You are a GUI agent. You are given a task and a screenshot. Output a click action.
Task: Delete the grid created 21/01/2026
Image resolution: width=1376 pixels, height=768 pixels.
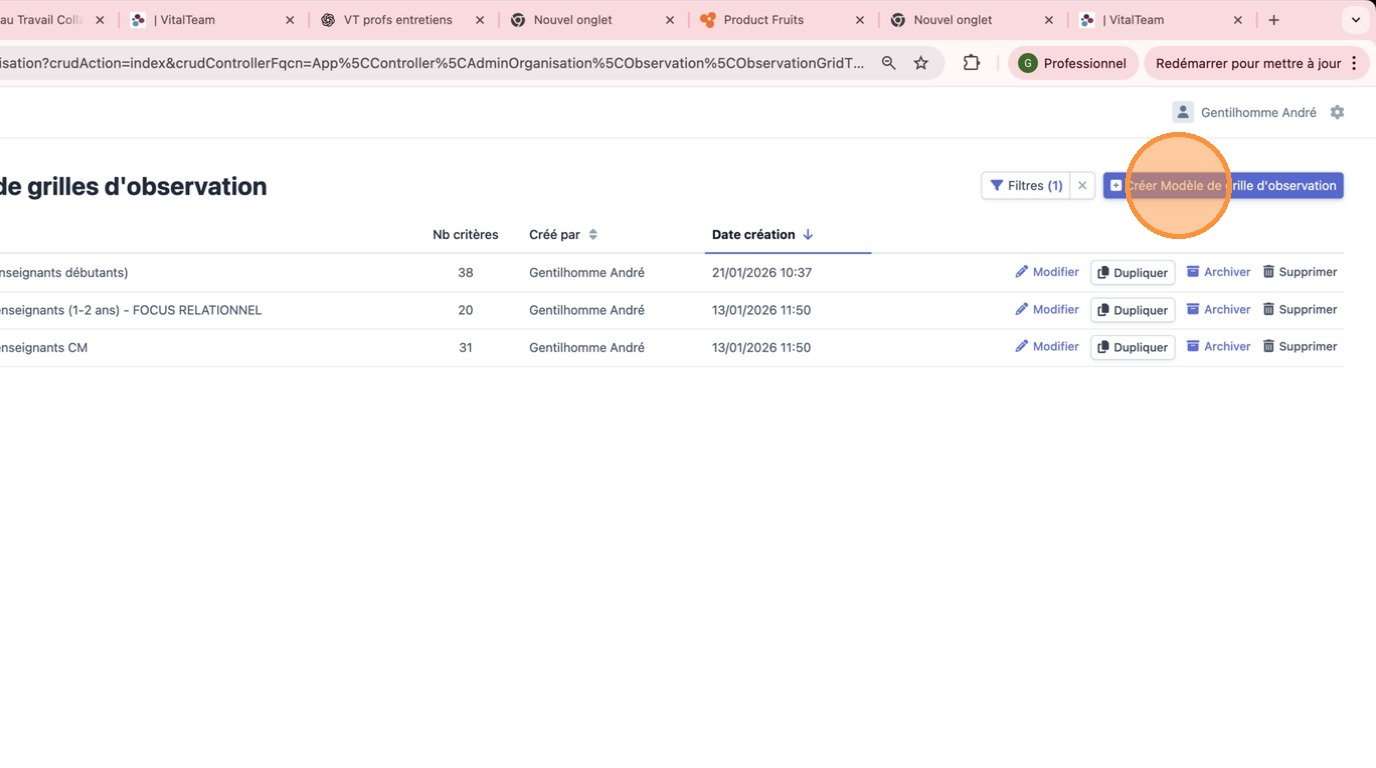1299,272
